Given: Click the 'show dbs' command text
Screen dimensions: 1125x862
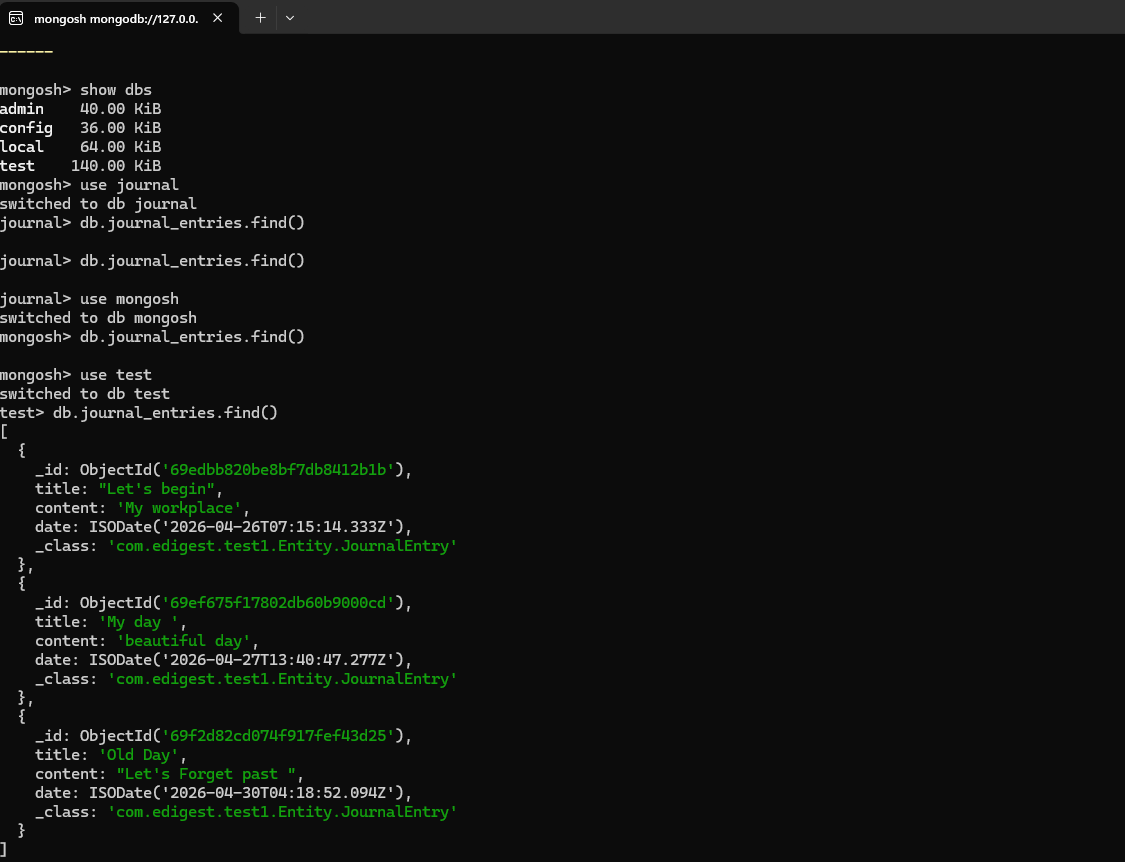Looking at the screenshot, I should tap(116, 90).
